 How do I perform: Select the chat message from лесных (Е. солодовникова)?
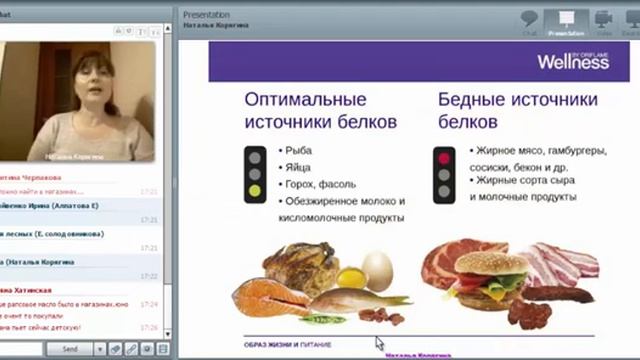(81, 241)
